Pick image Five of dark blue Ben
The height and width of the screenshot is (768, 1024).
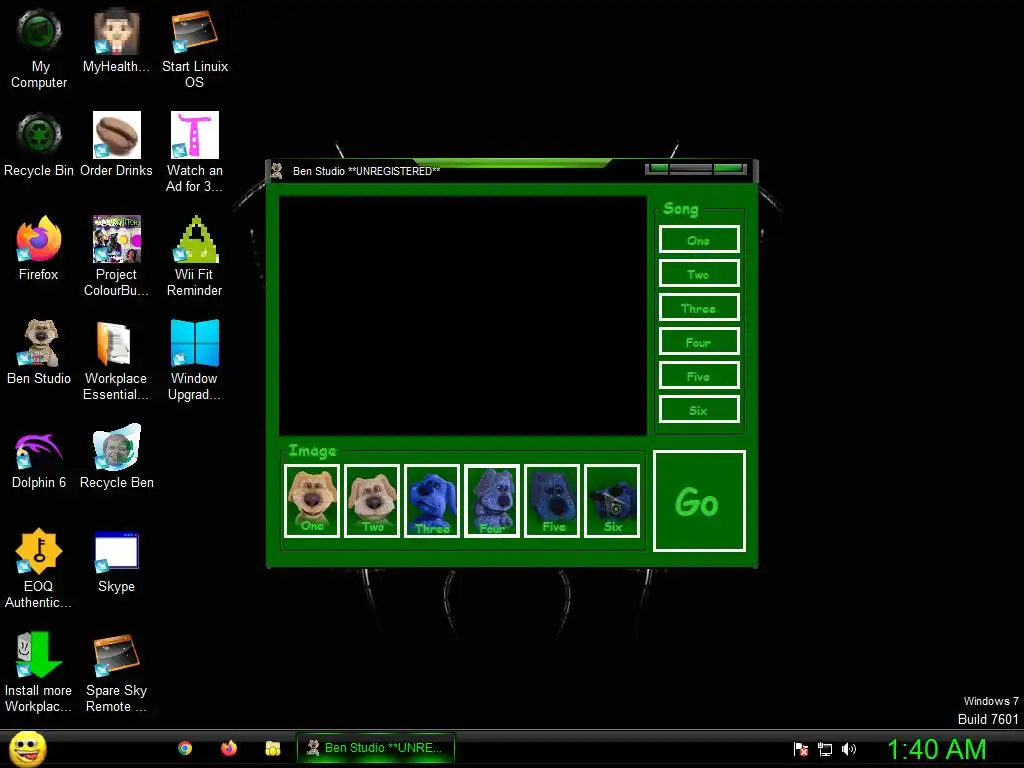pos(552,501)
